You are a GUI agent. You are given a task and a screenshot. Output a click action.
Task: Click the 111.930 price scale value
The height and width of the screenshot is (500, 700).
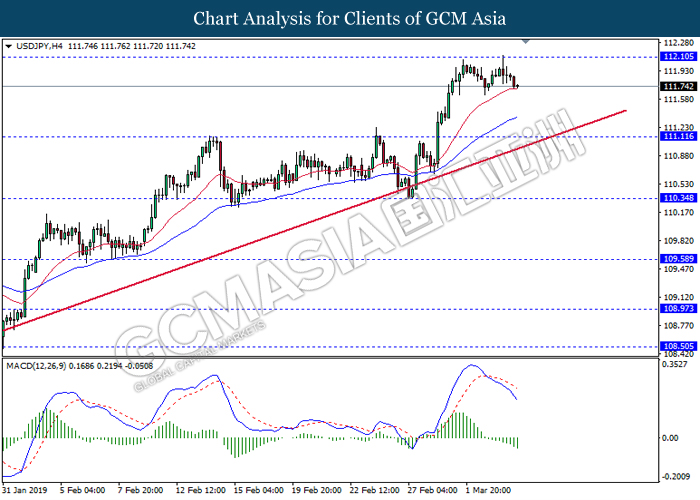coord(679,71)
